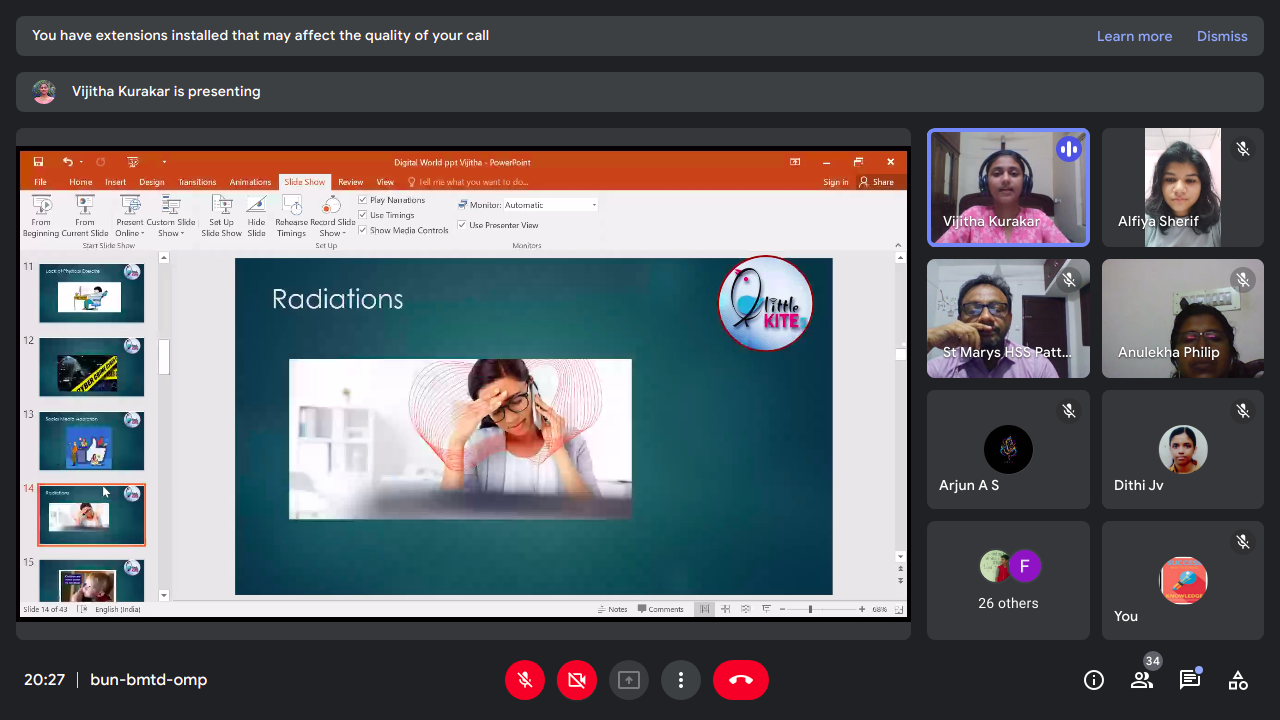
Task: Show the participants list panel
Action: point(1142,680)
